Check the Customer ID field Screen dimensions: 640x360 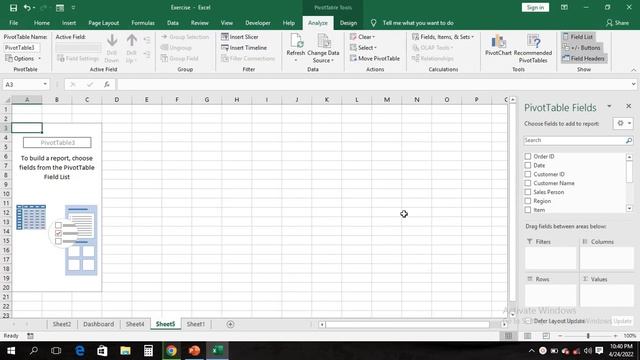point(528,174)
